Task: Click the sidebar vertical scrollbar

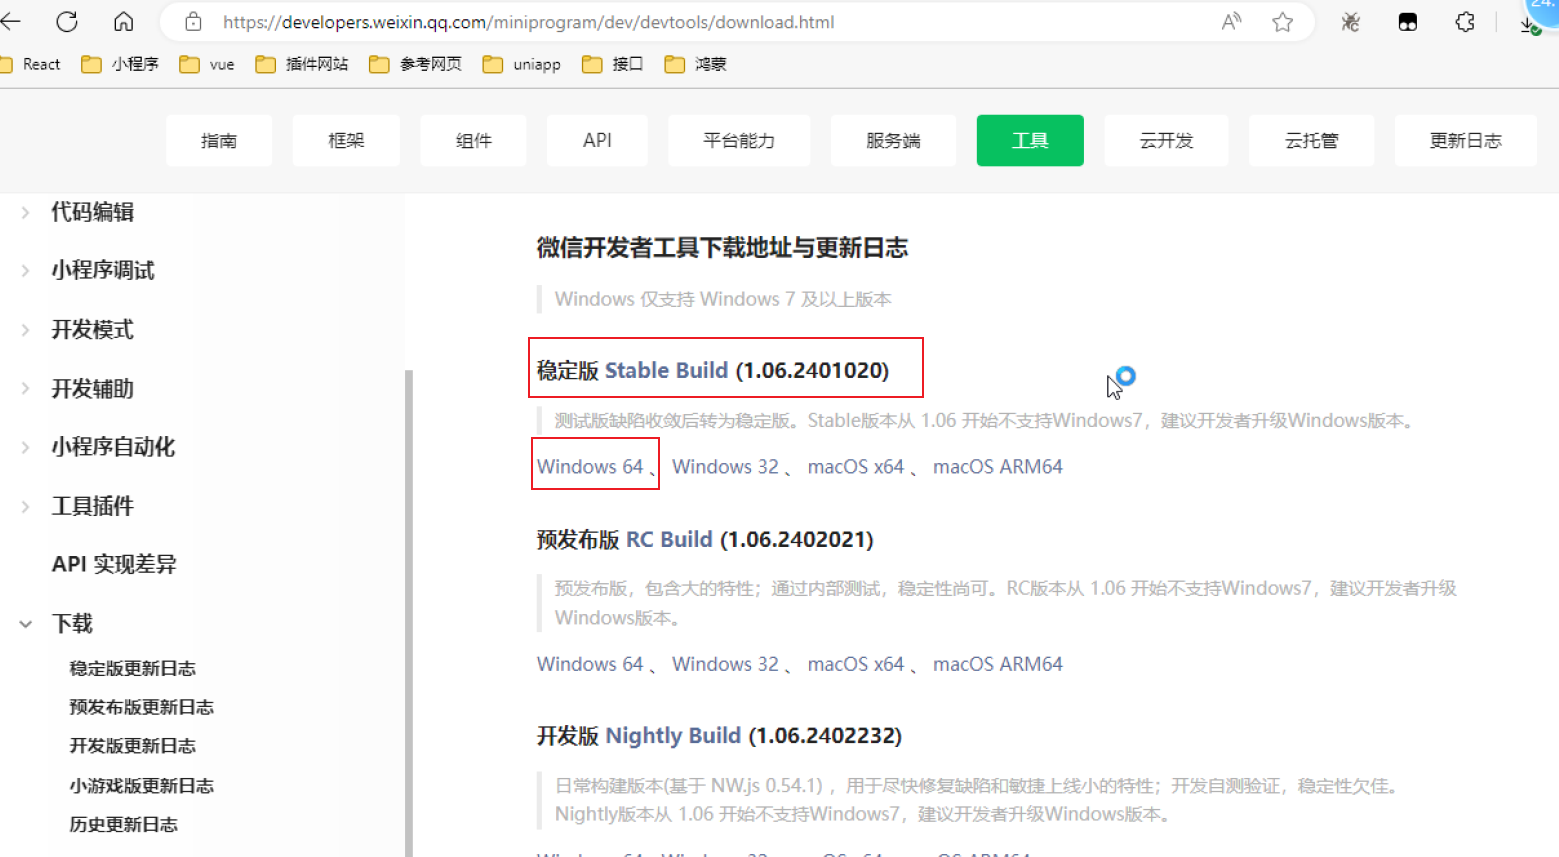Action: pos(409,612)
